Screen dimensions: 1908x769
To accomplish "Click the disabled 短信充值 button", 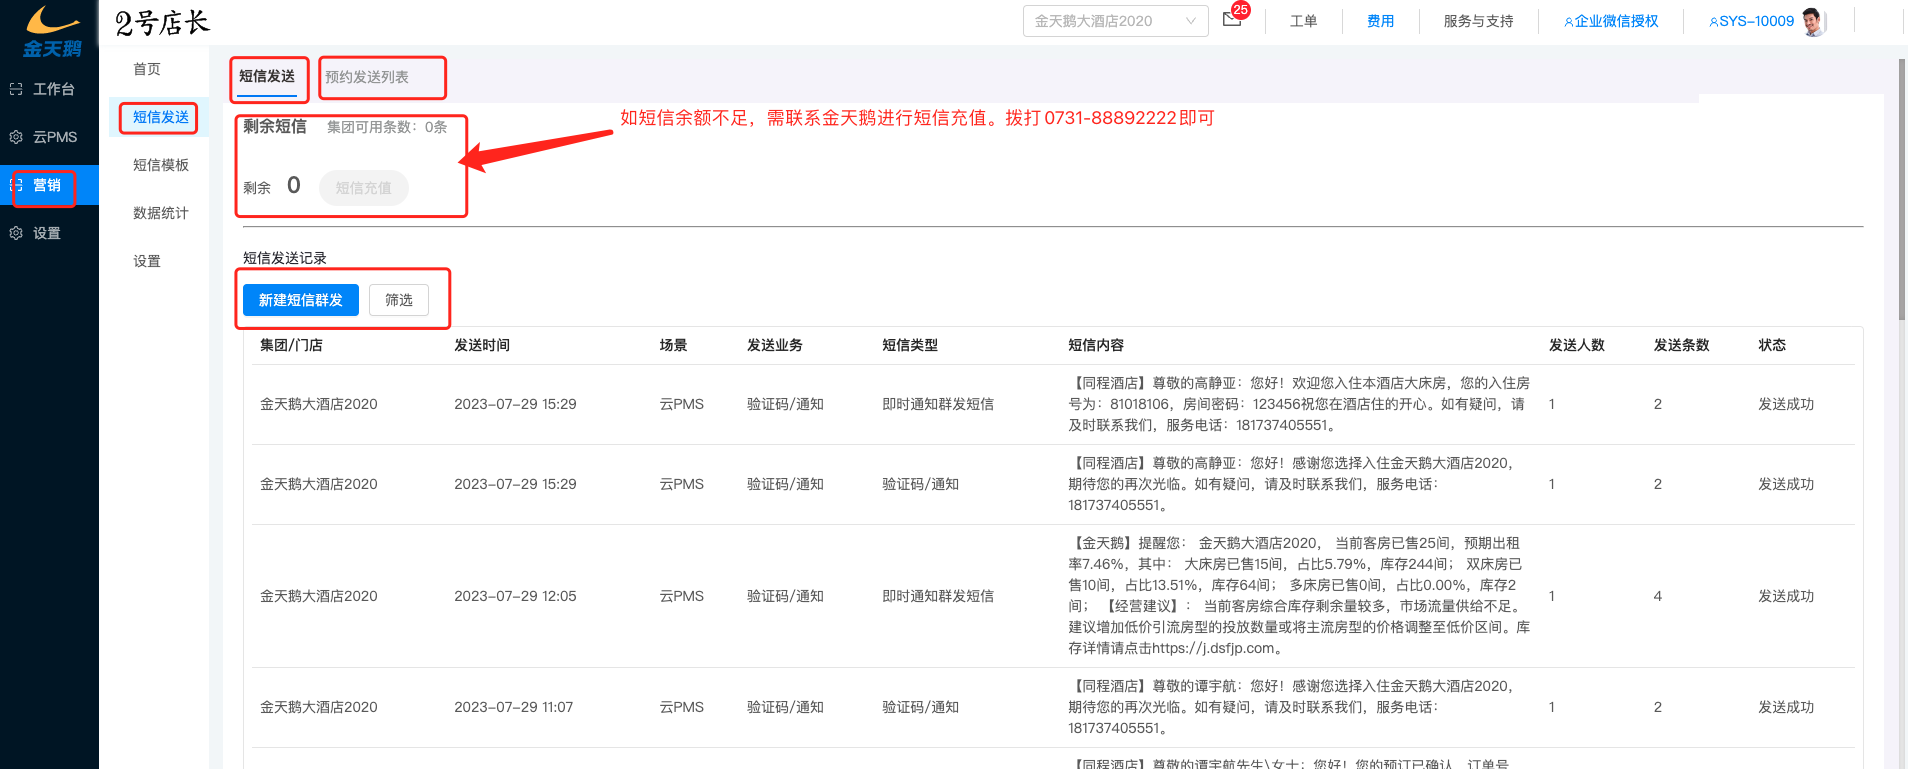I will tap(364, 188).
